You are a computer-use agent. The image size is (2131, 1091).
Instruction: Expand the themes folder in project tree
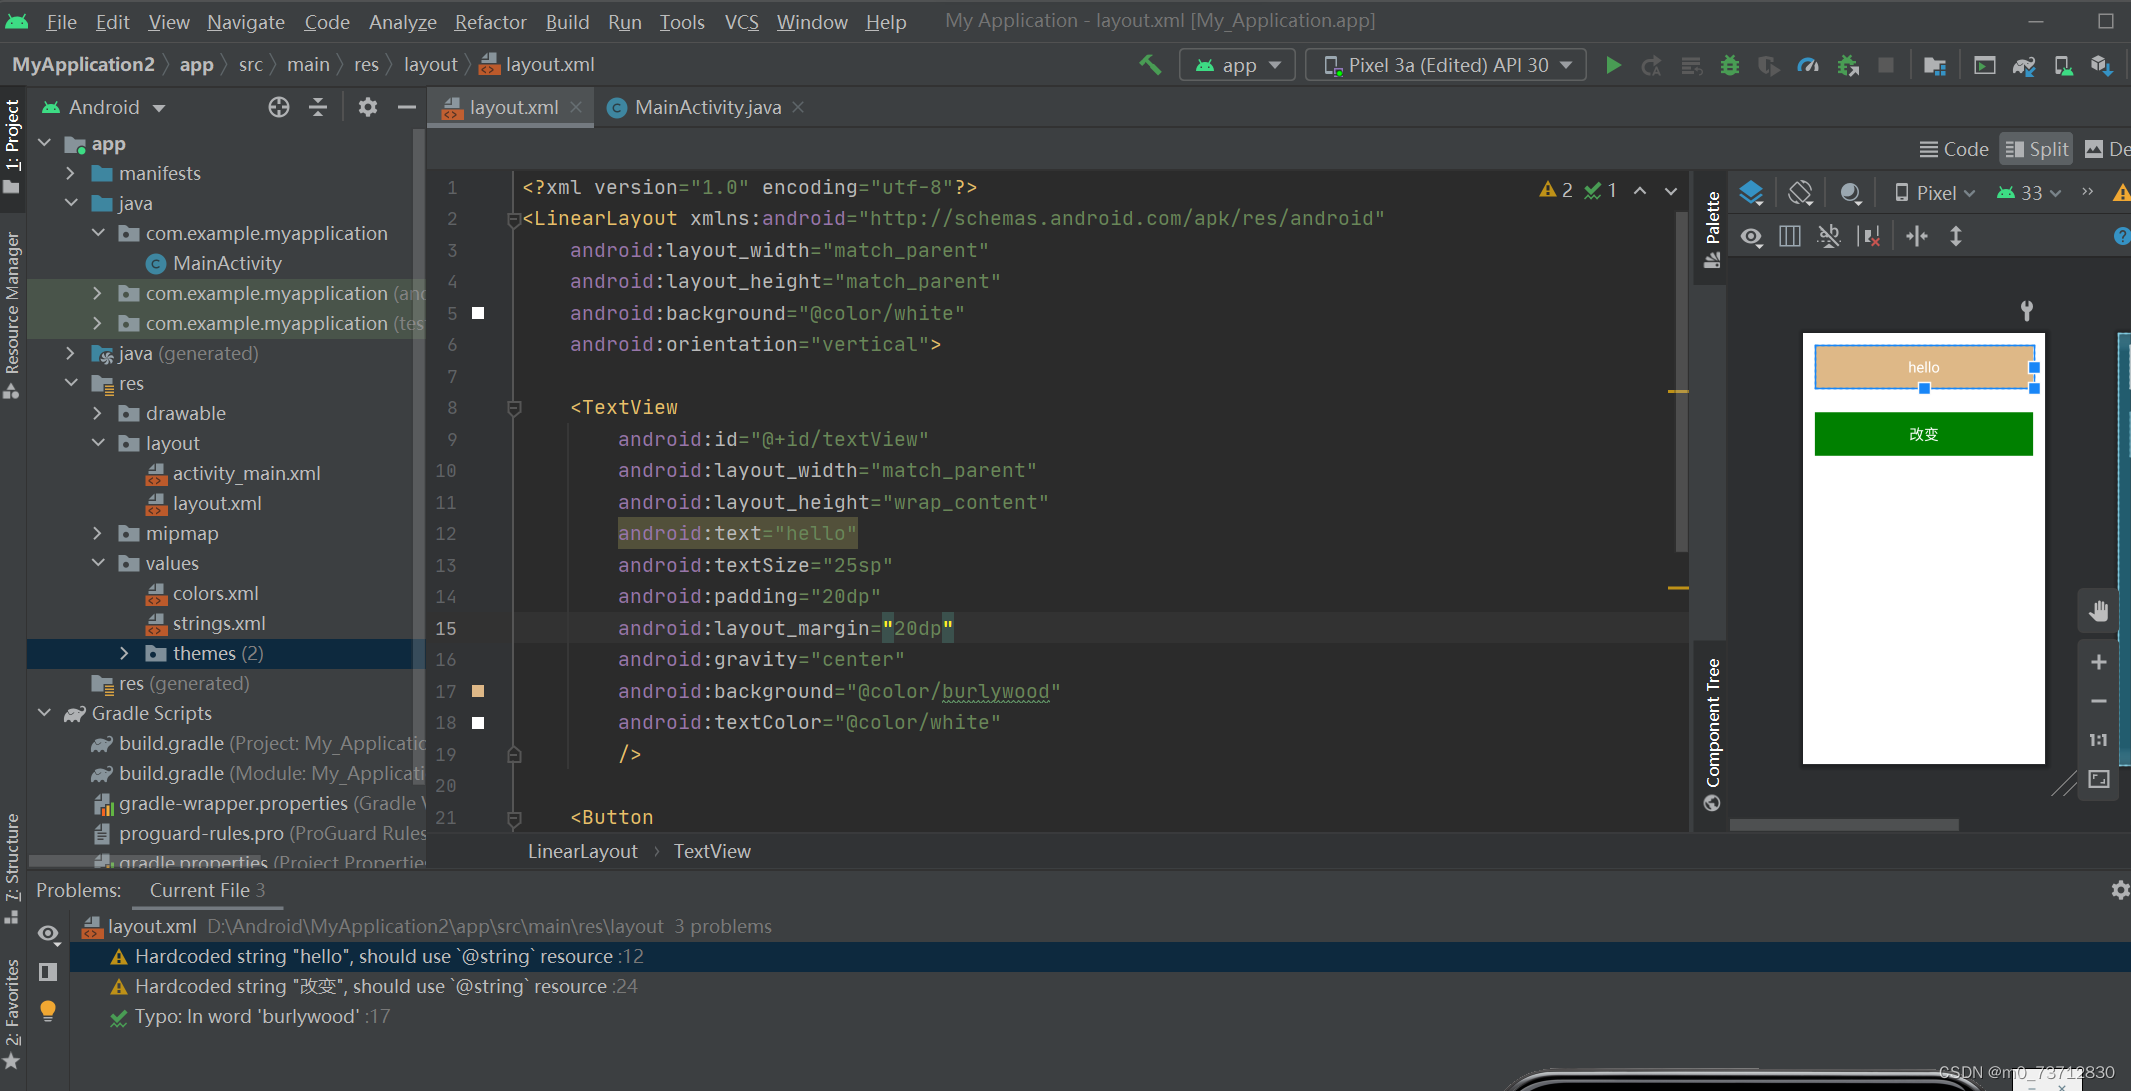click(124, 653)
